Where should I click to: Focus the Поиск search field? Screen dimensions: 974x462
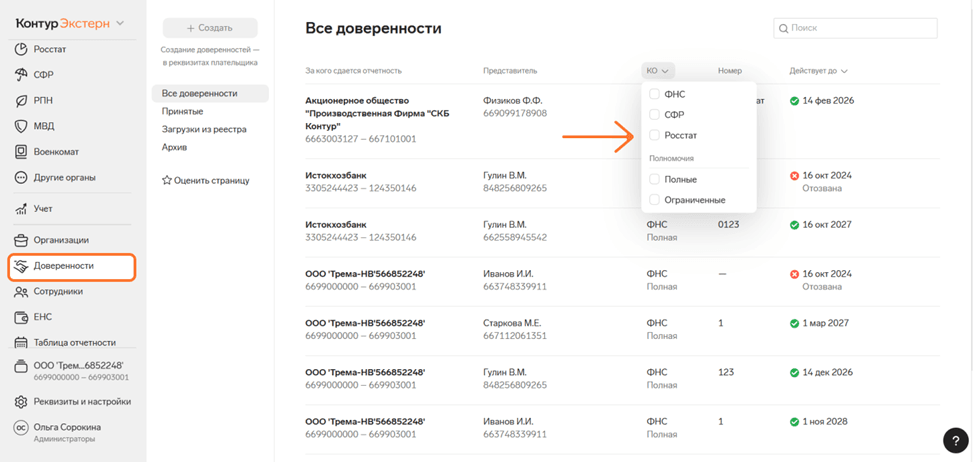click(x=855, y=28)
